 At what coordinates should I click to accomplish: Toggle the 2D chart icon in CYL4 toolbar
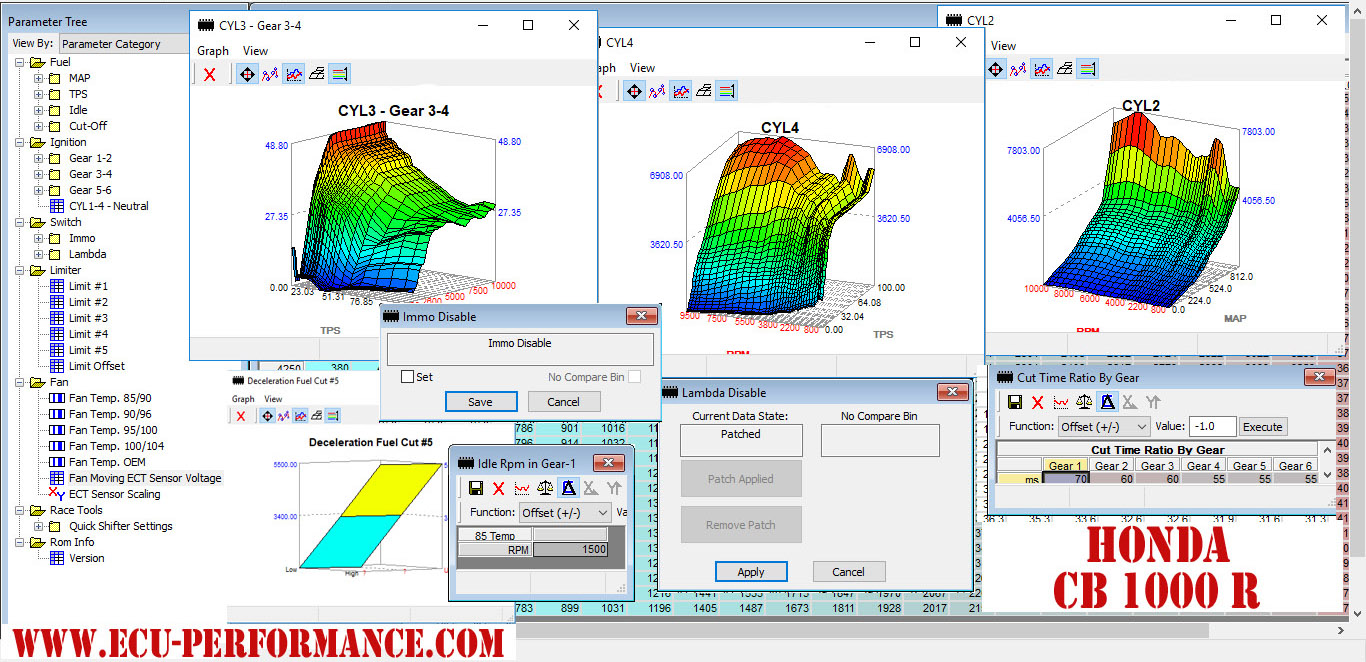(x=680, y=91)
